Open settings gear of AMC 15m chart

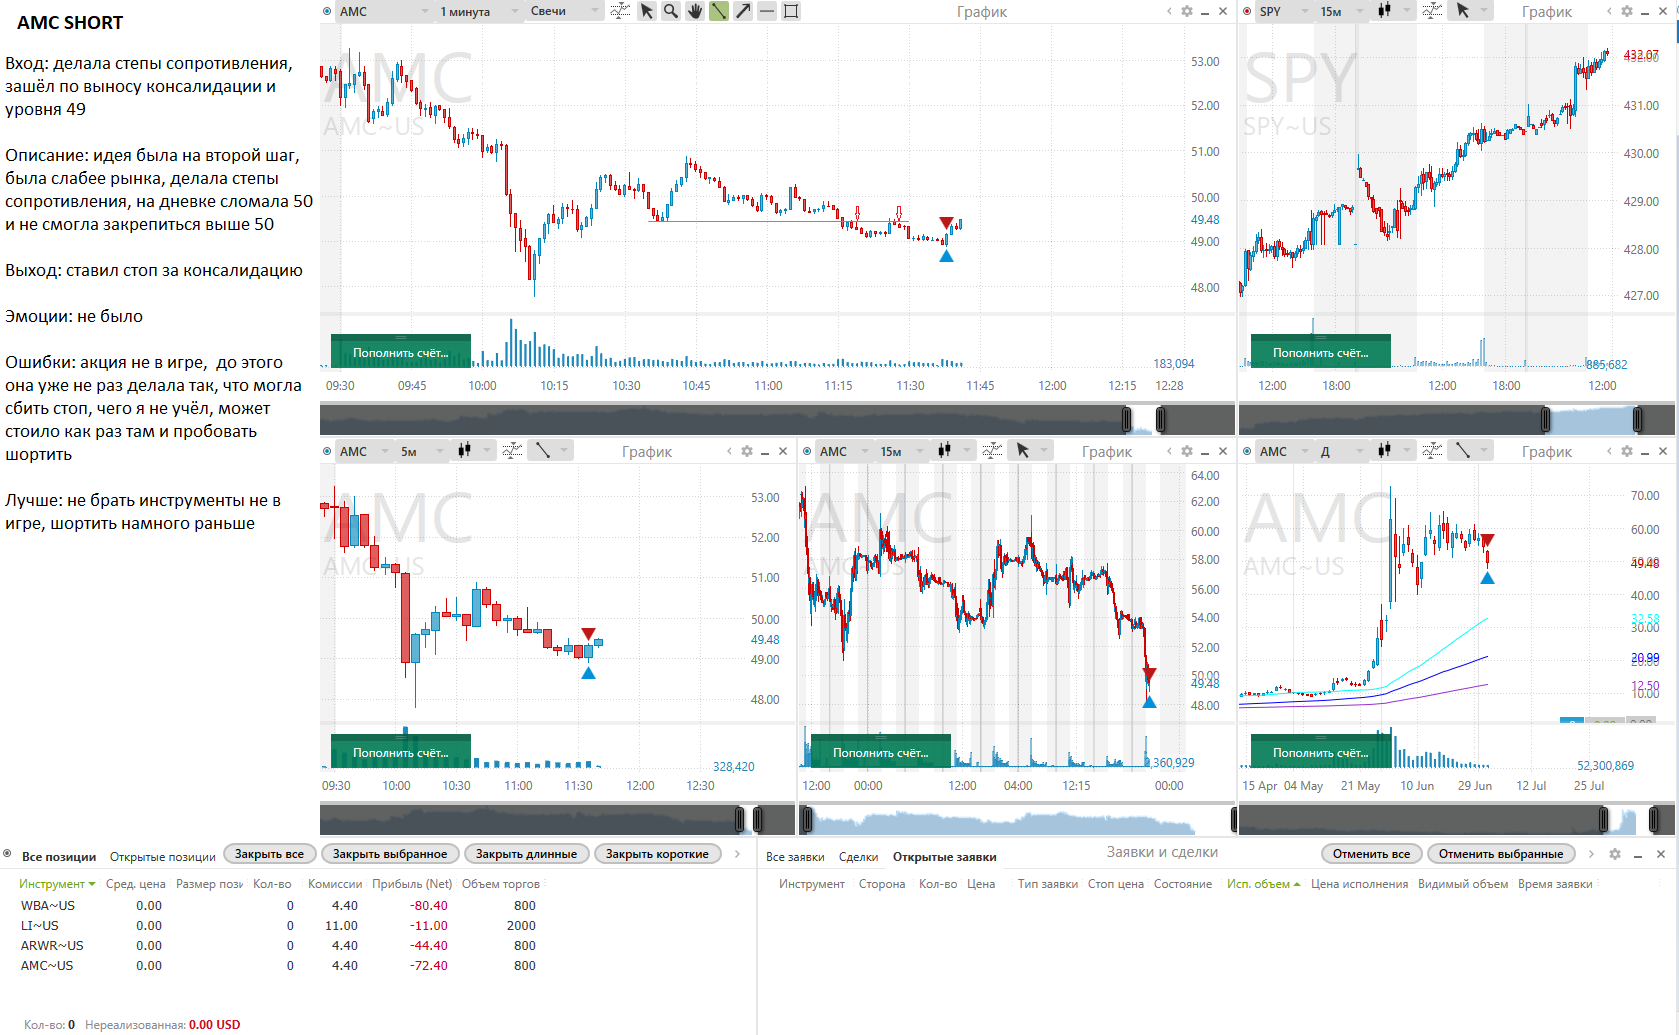[1187, 451]
